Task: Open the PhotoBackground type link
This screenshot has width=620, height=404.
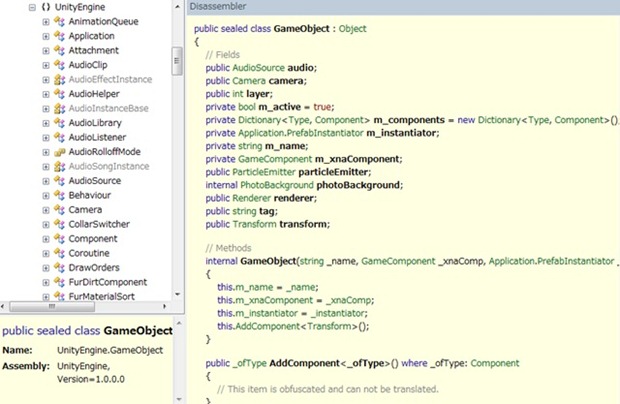Action: point(277,185)
